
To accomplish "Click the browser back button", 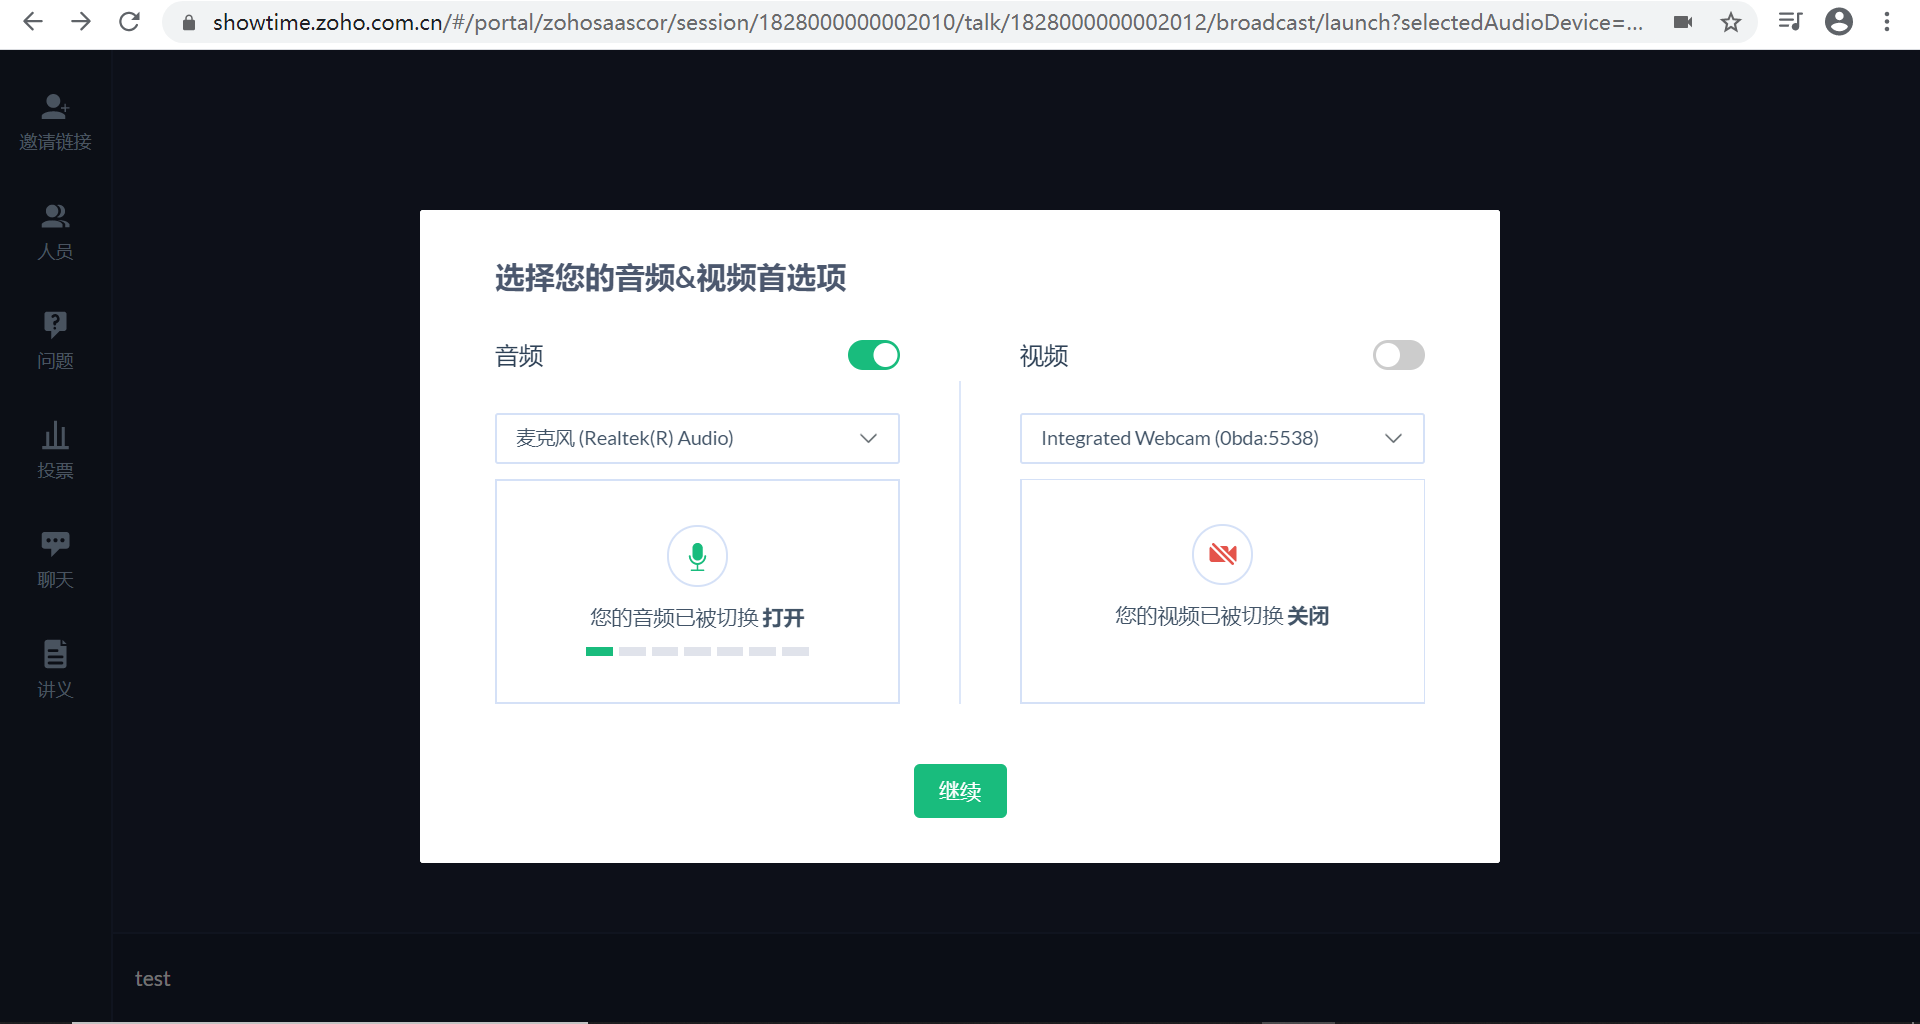I will pyautogui.click(x=33, y=21).
